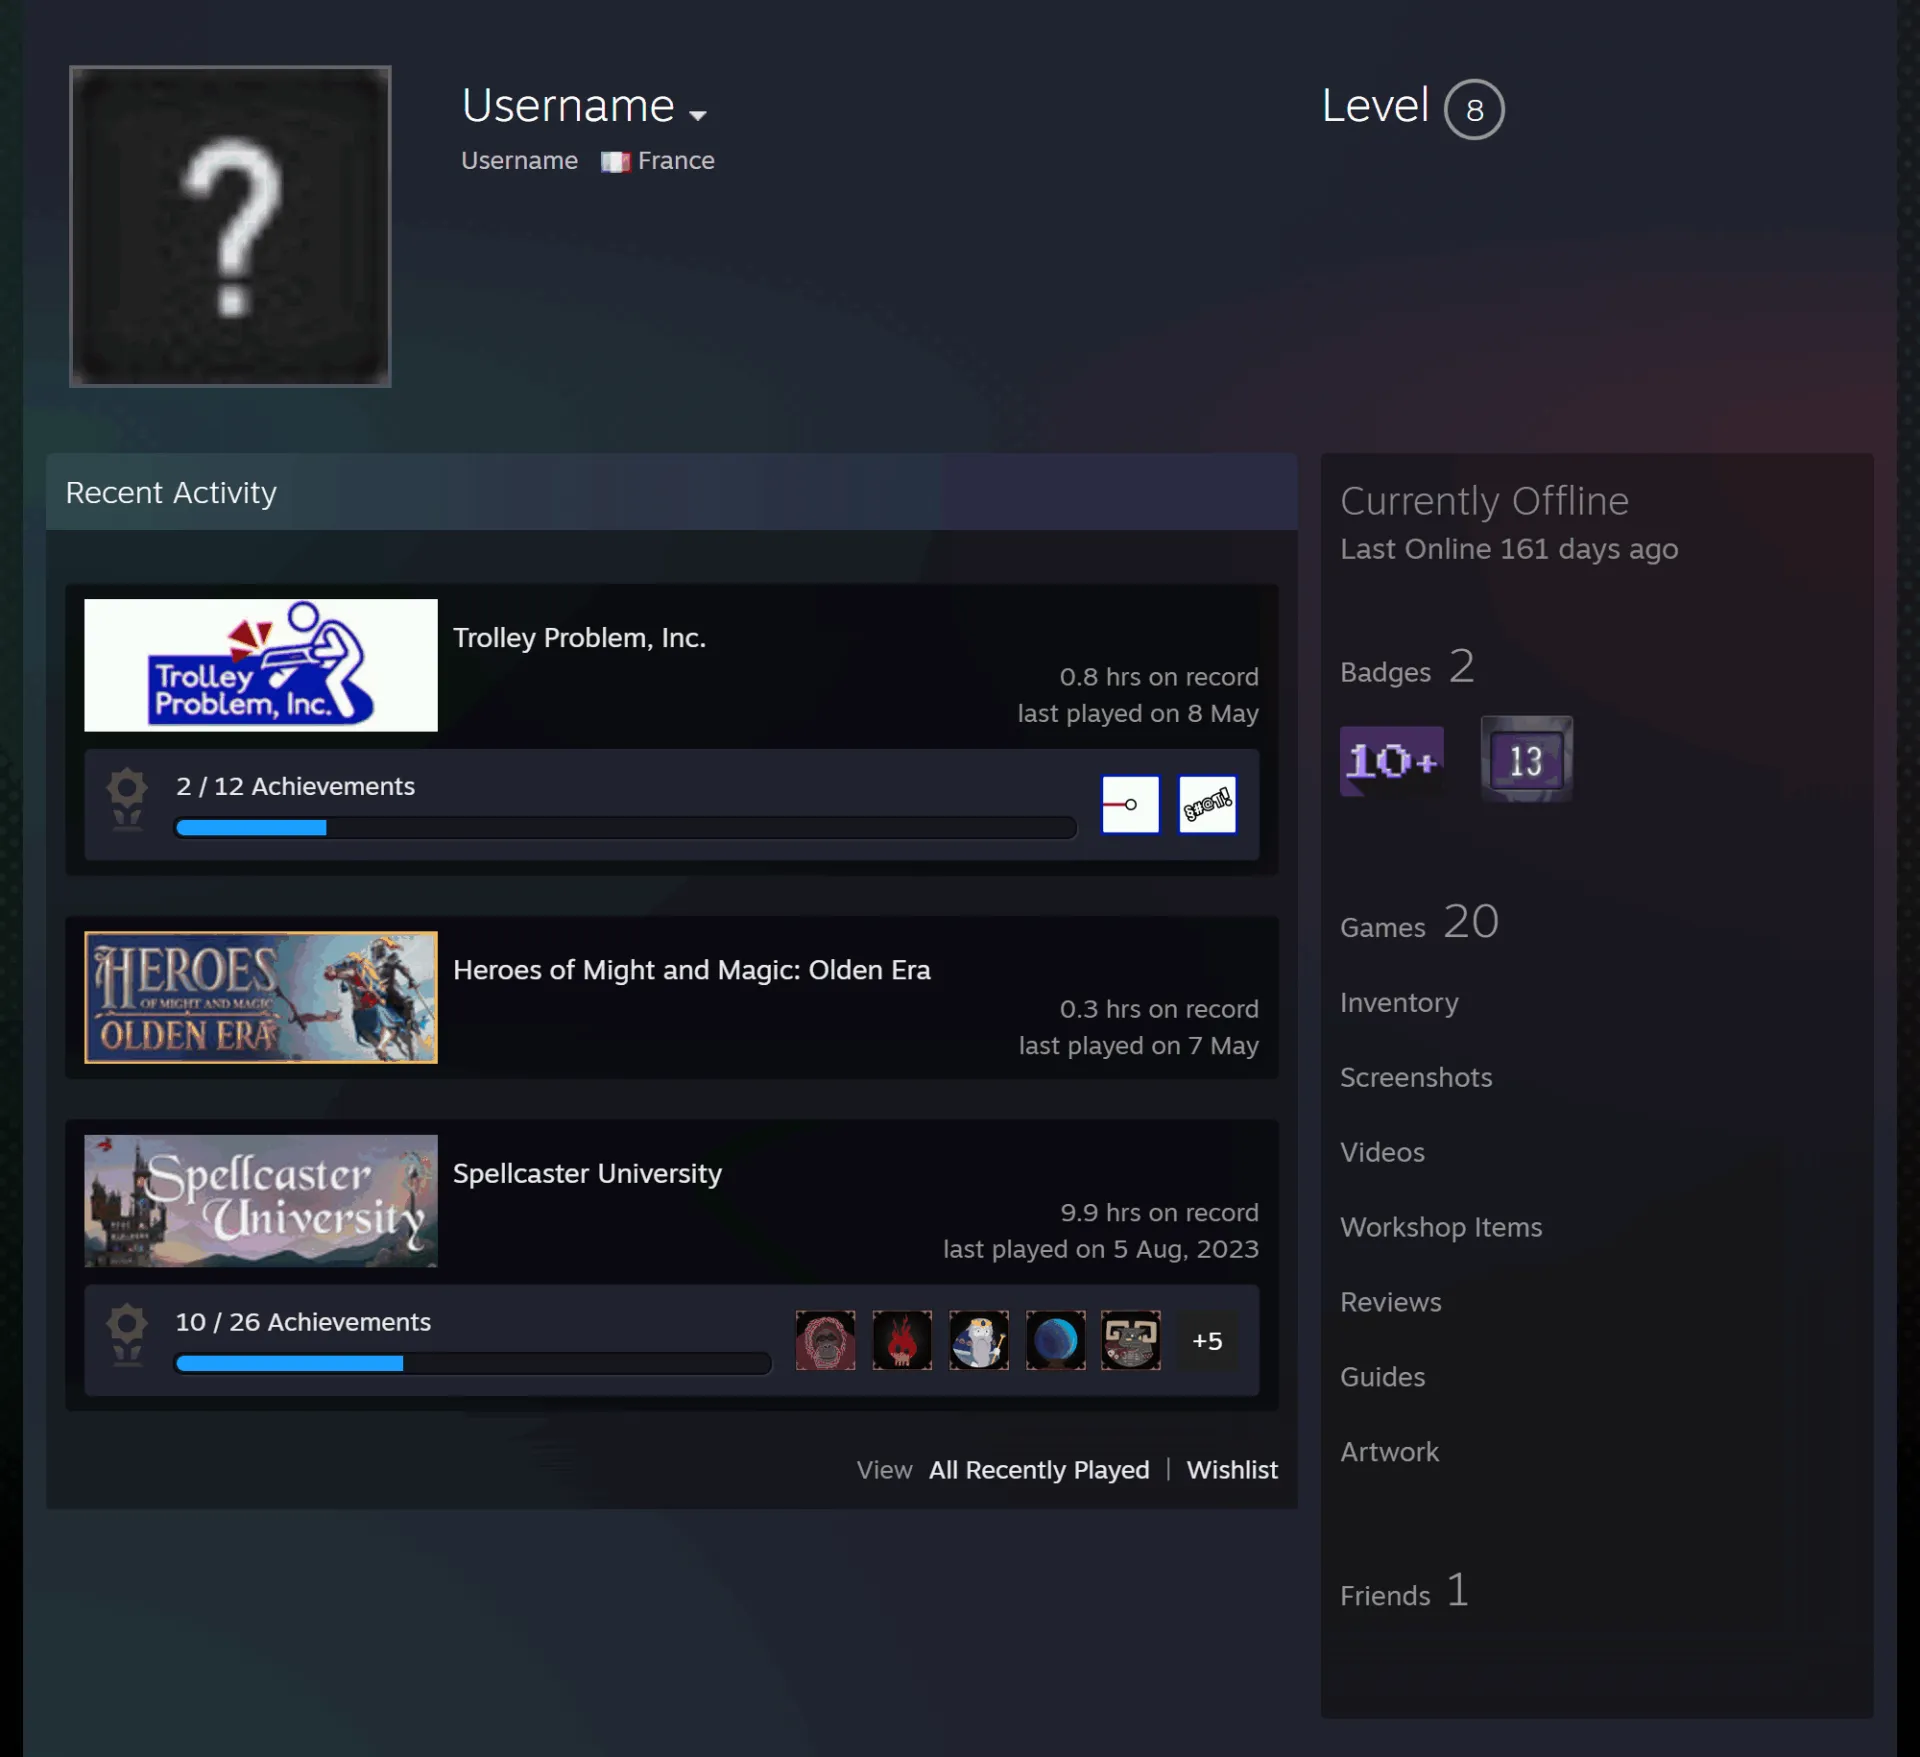The image size is (1920, 1757).
Task: Click the Recent Activity header
Action: click(x=671, y=492)
